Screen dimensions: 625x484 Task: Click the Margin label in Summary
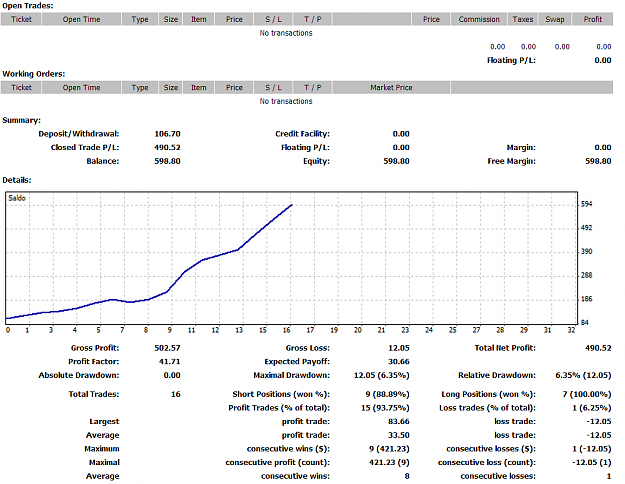[521, 148]
